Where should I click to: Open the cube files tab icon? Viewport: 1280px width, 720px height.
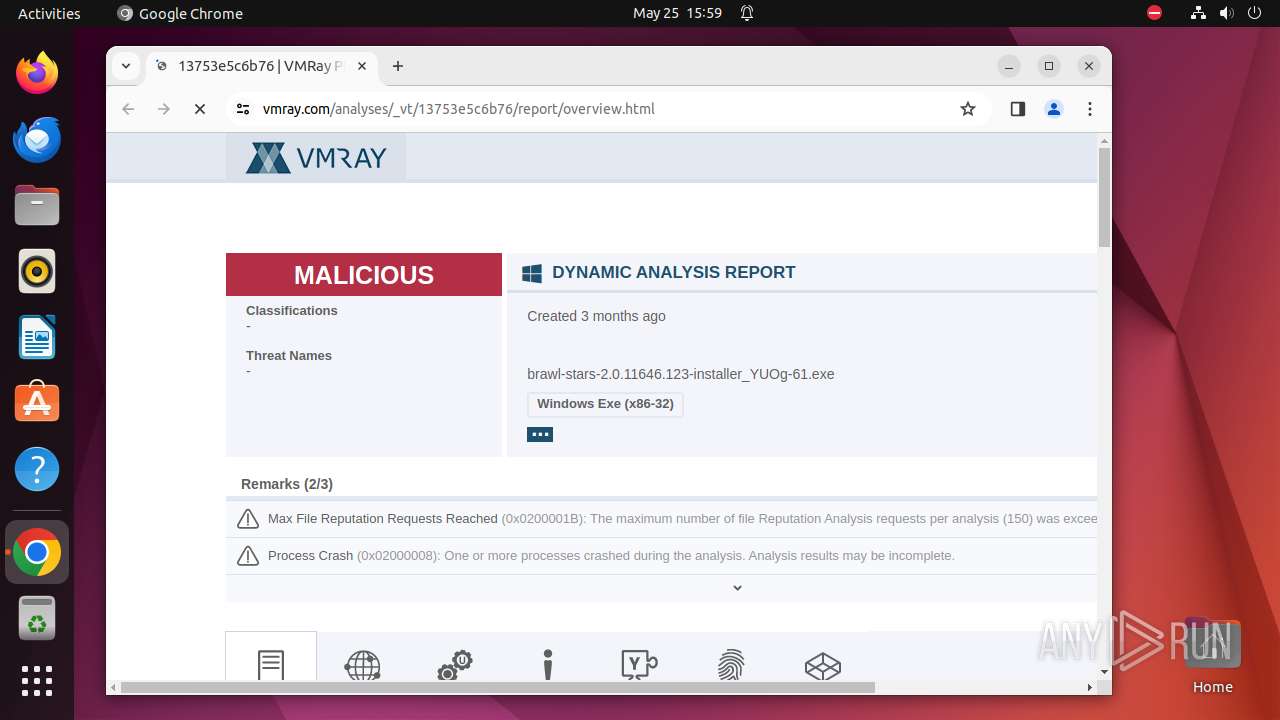coord(823,666)
